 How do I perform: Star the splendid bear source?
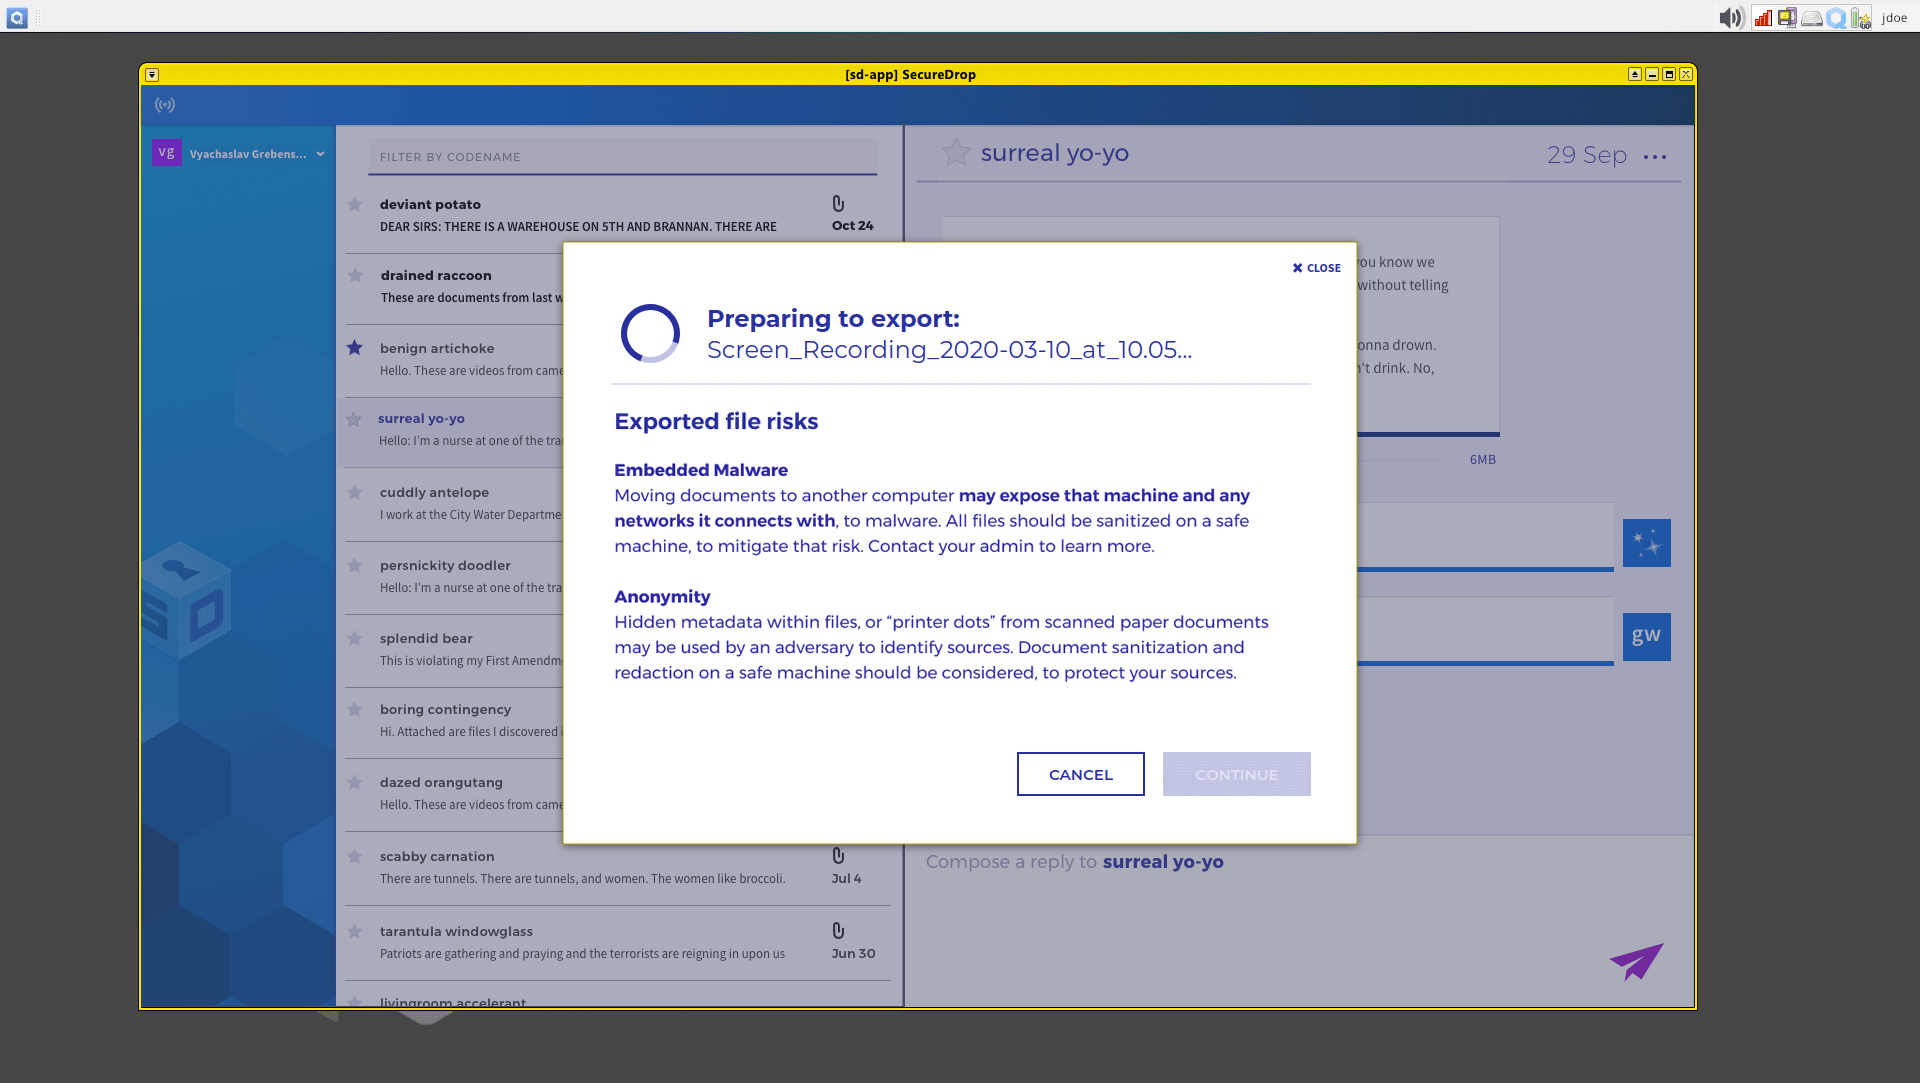pos(354,638)
